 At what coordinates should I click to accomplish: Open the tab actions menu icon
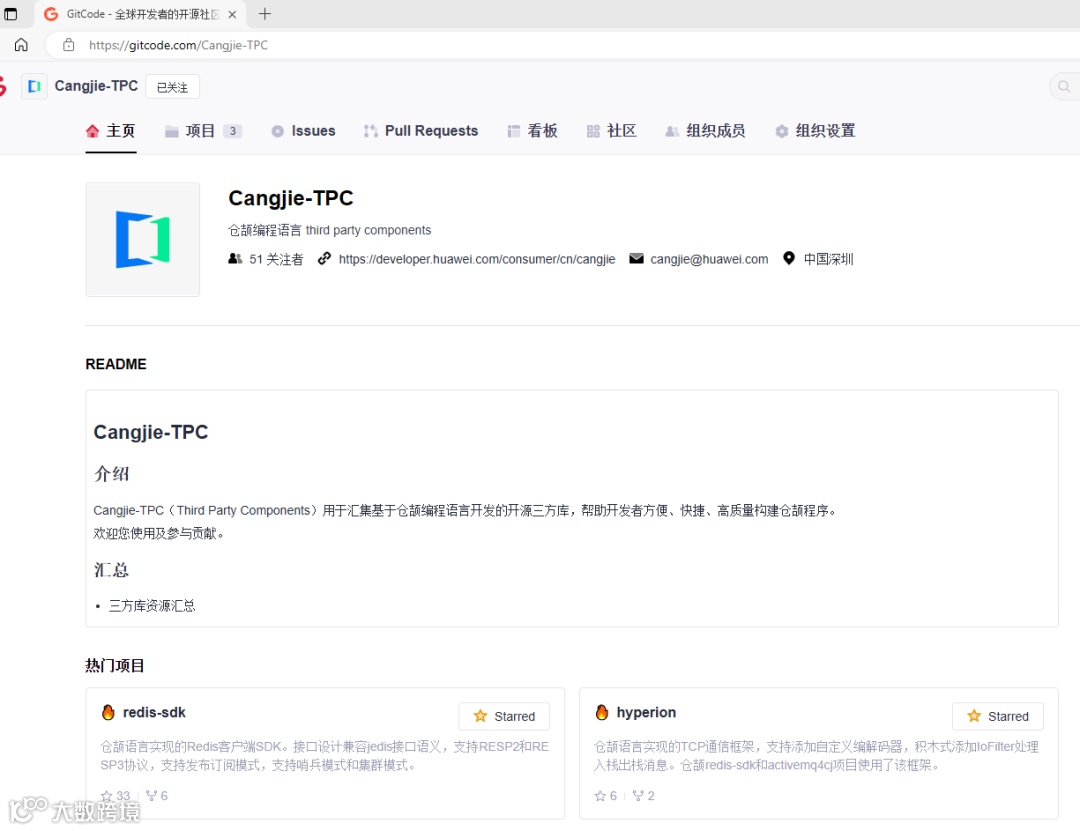(x=10, y=14)
